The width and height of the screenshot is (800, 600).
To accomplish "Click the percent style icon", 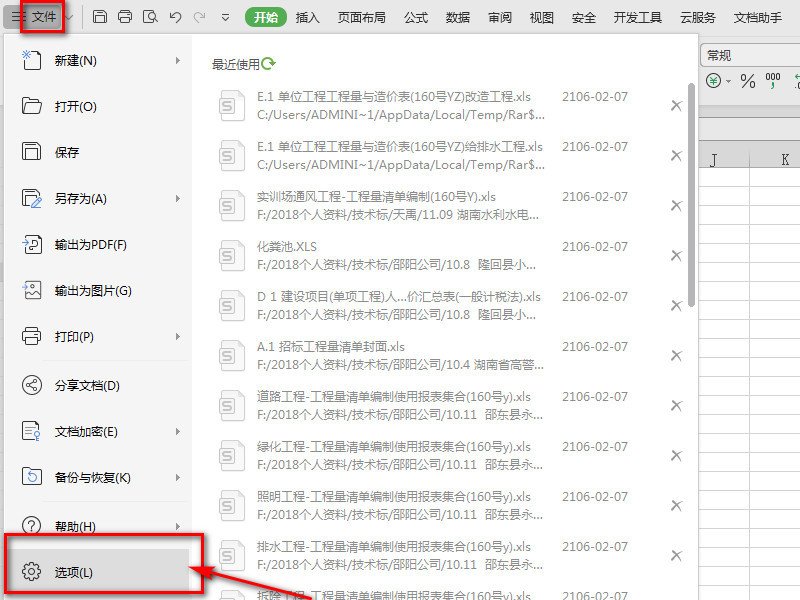I will coord(748,81).
